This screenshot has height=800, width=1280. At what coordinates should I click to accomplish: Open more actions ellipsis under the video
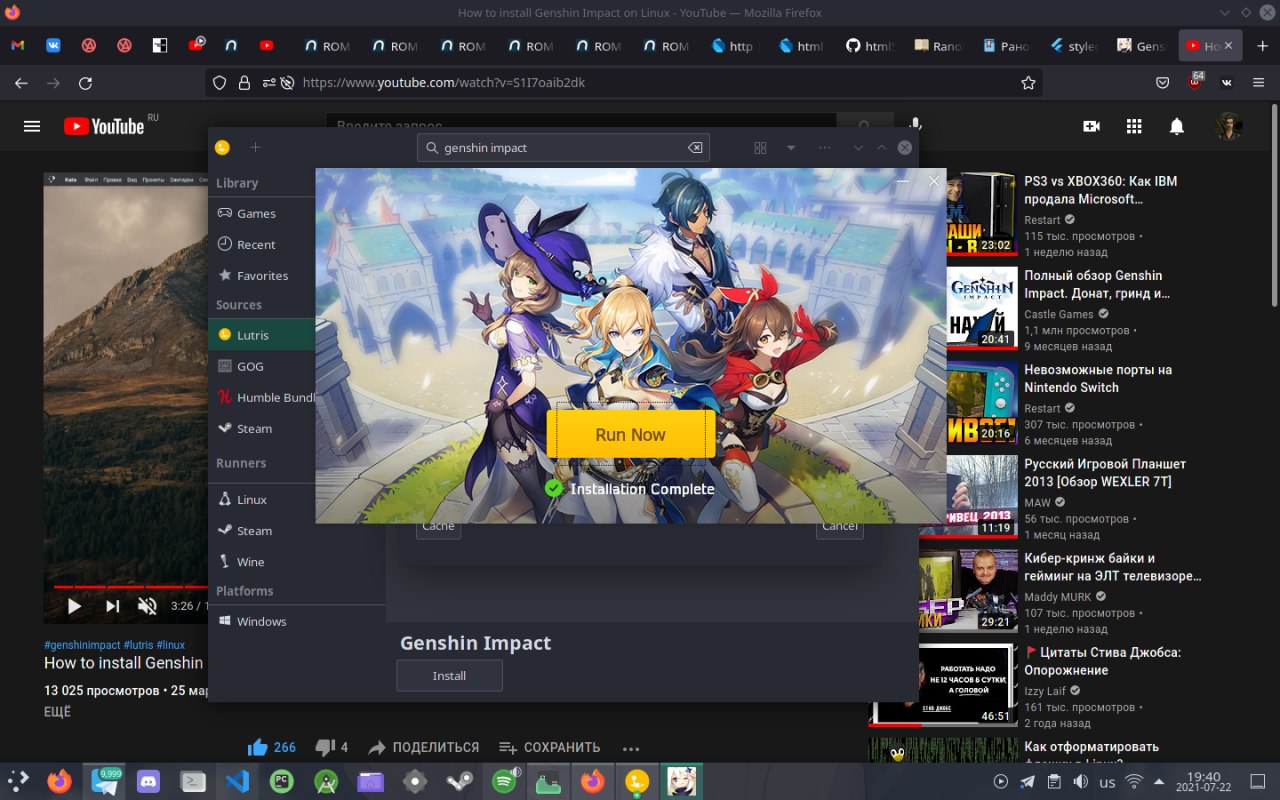coord(630,747)
